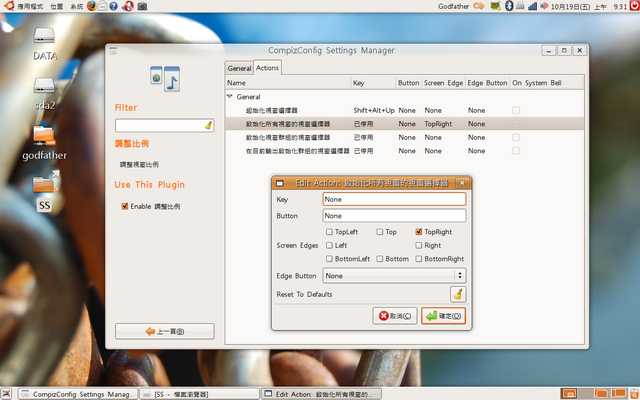
Task: Close the Edit Action dialog
Action: [462, 183]
